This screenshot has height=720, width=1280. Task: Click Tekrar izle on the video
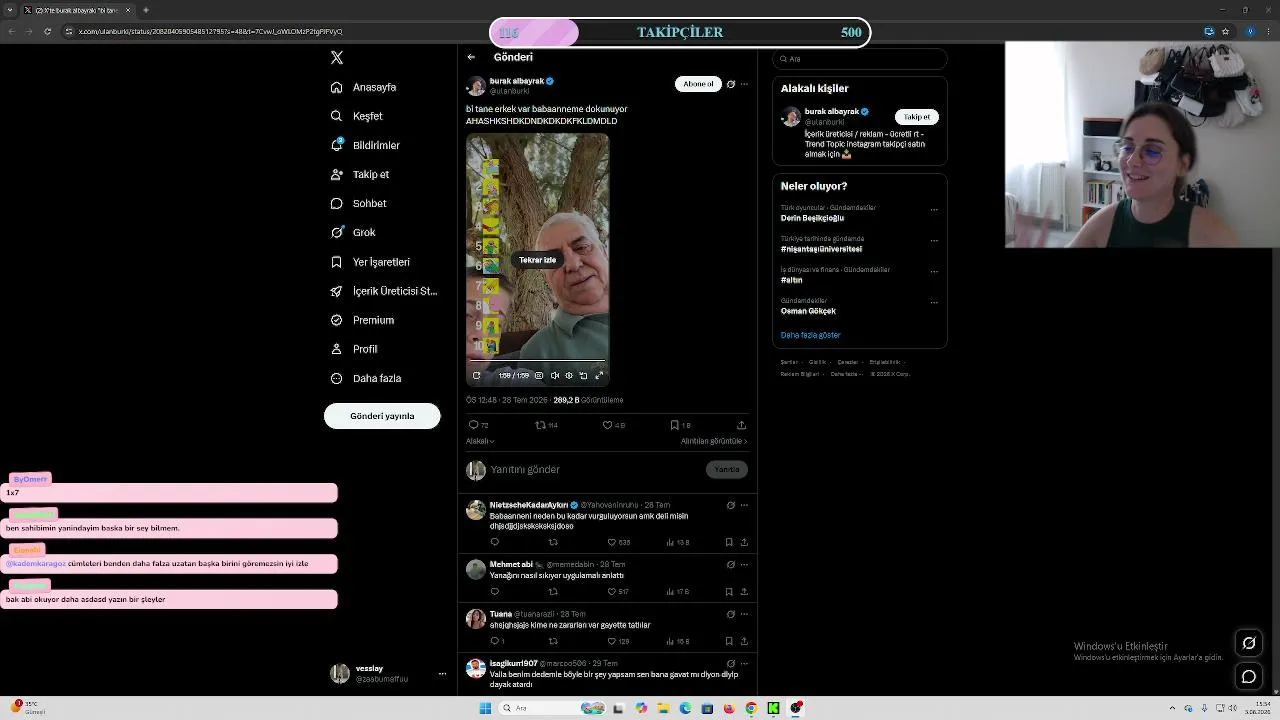click(x=537, y=260)
